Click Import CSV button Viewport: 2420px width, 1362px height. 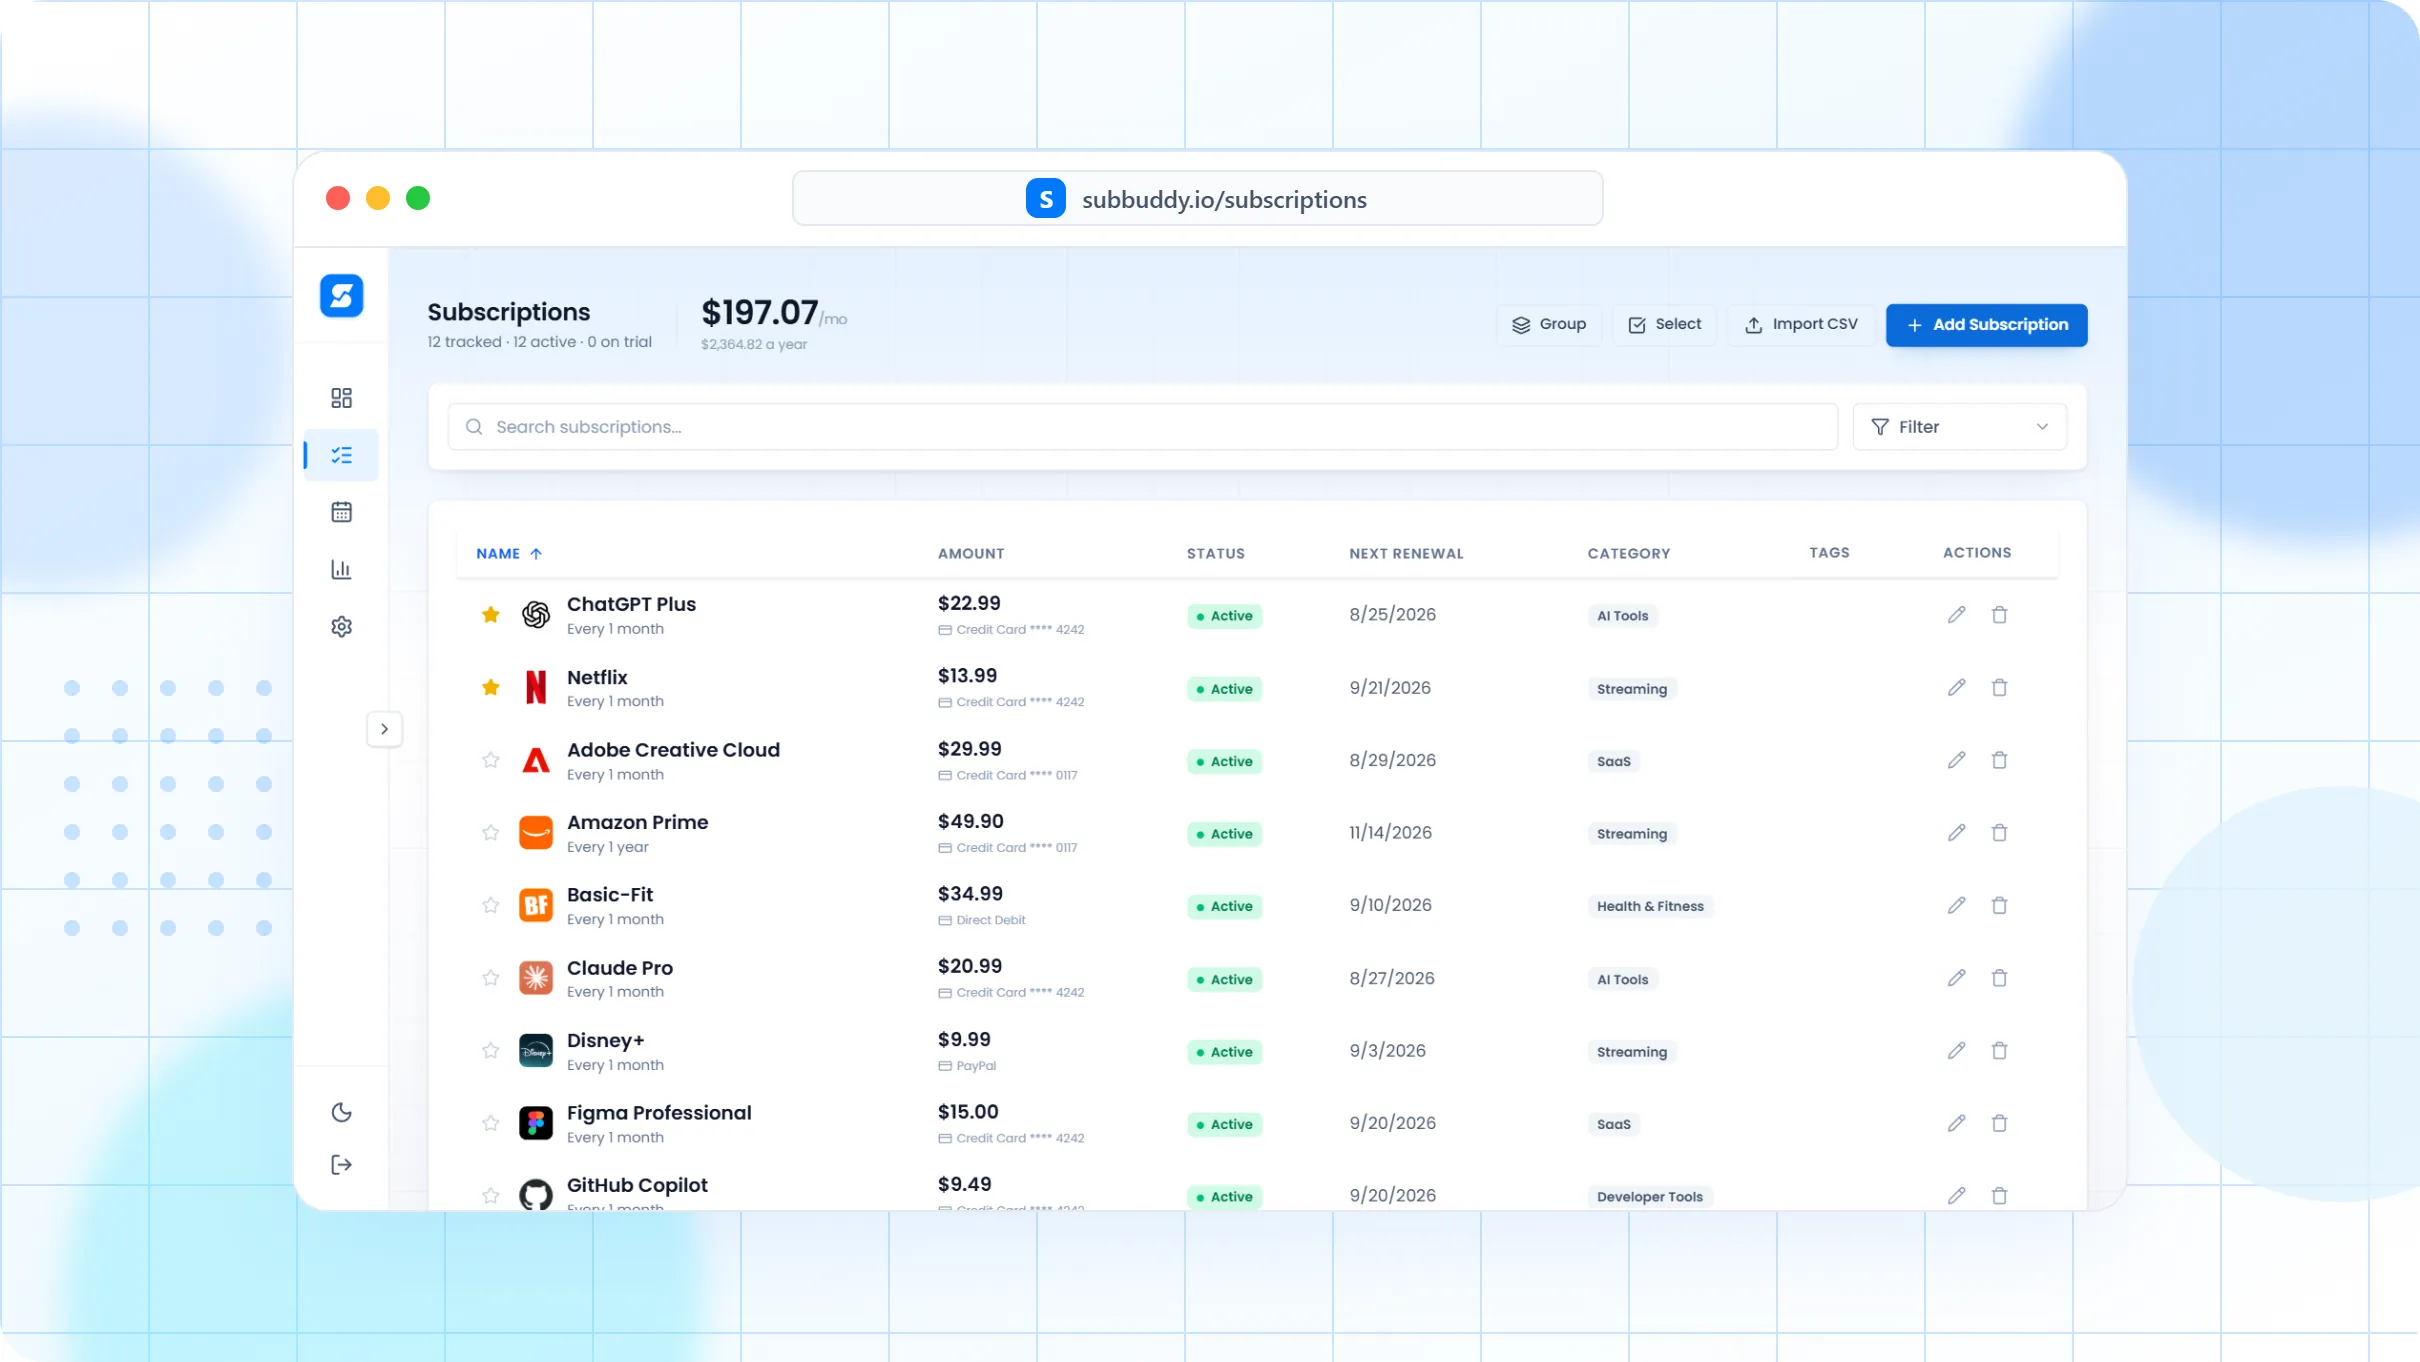click(1801, 325)
